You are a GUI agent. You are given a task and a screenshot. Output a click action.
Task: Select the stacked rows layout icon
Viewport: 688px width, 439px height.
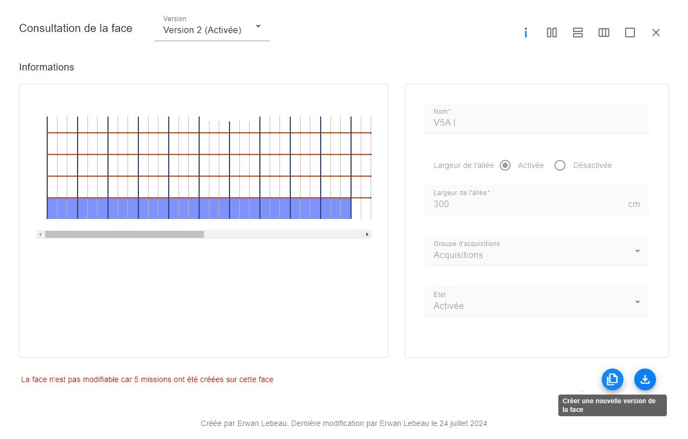coord(578,33)
